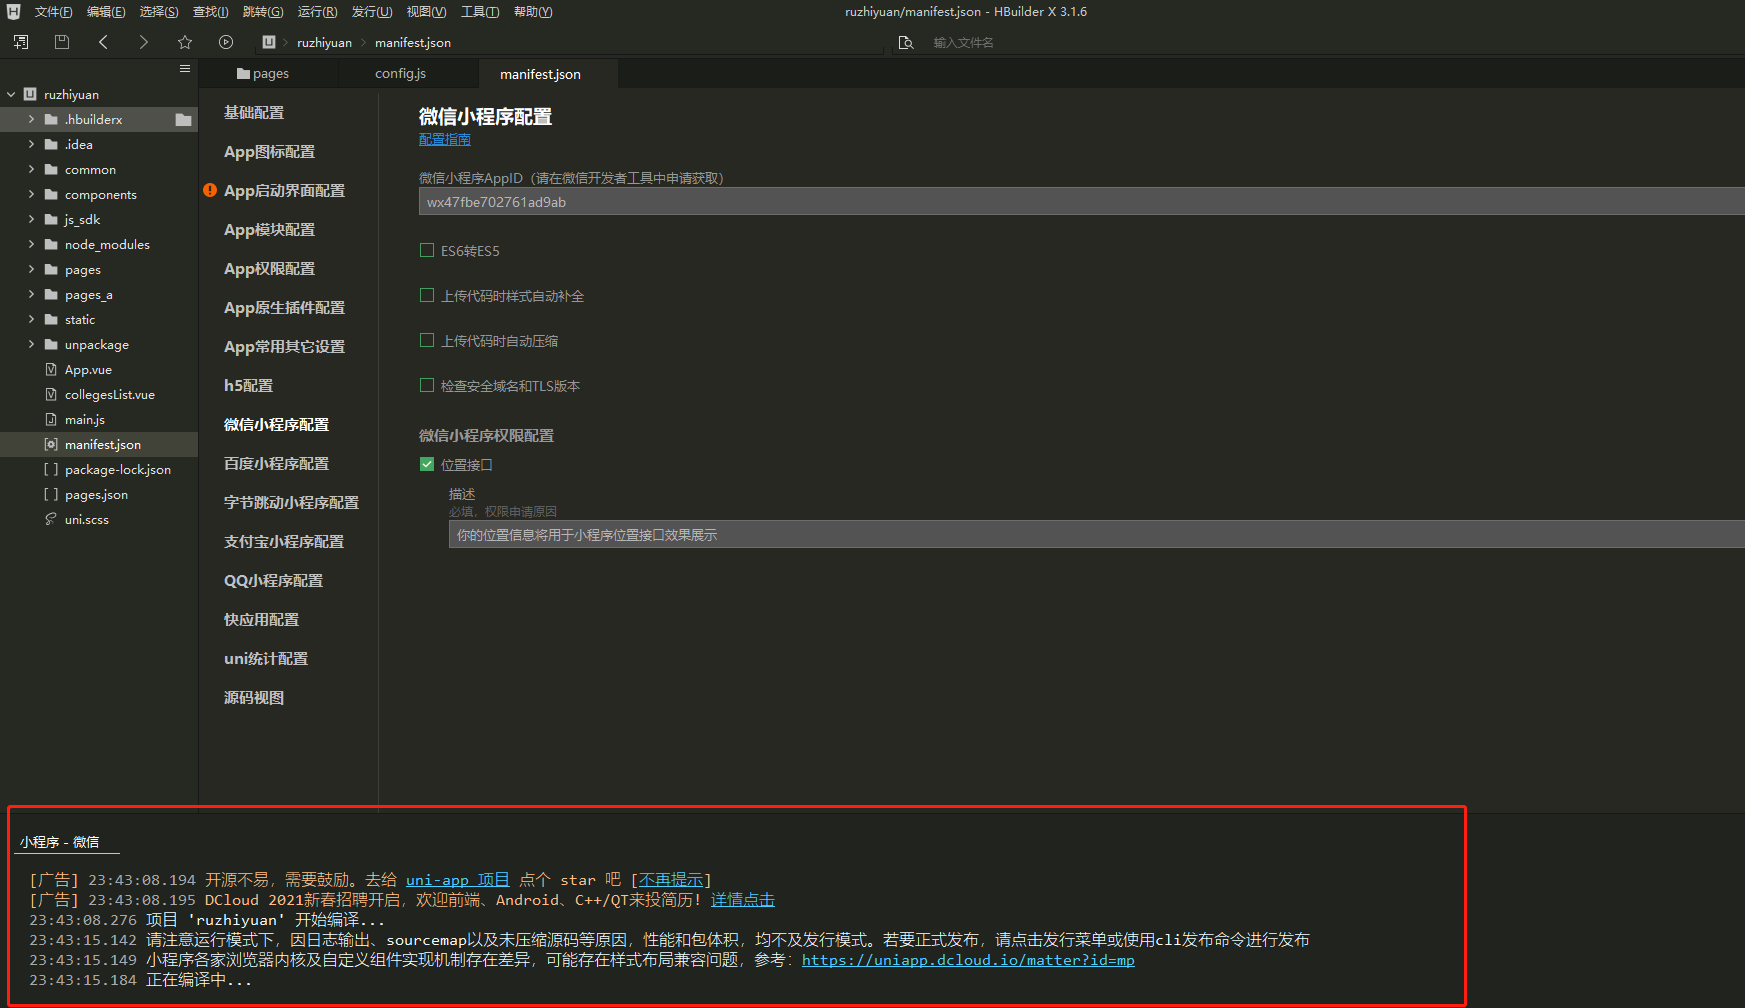Open the App图标配置 section
The width and height of the screenshot is (1745, 1008).
pyautogui.click(x=269, y=152)
